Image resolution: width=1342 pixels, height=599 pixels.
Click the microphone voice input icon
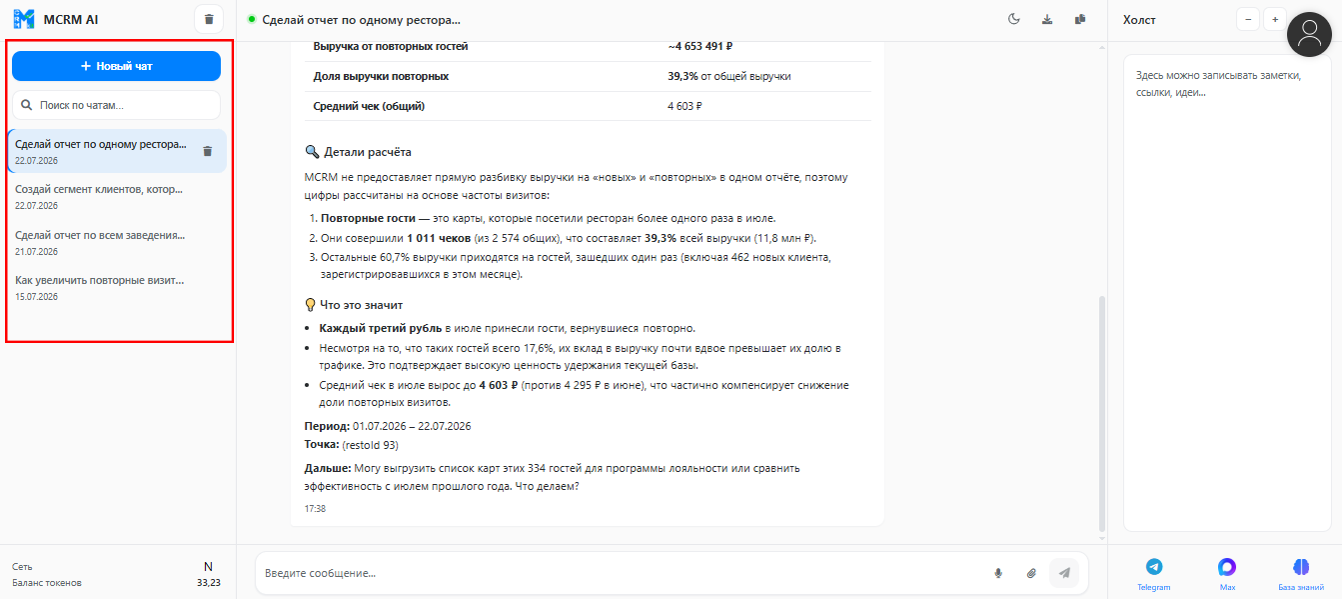tap(998, 573)
